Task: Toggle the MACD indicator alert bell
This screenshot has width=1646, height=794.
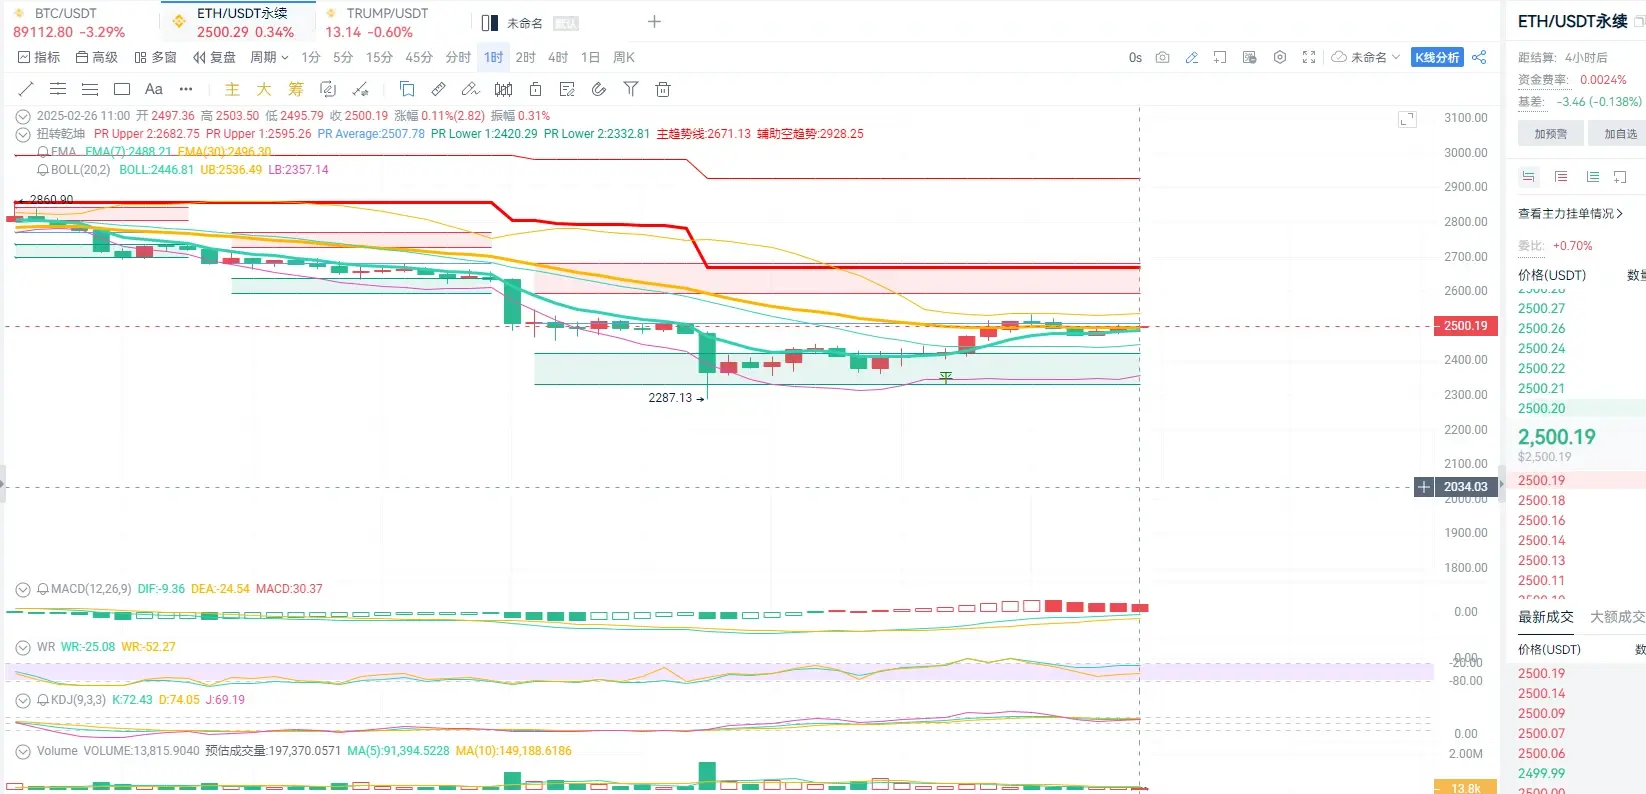Action: 43,589
